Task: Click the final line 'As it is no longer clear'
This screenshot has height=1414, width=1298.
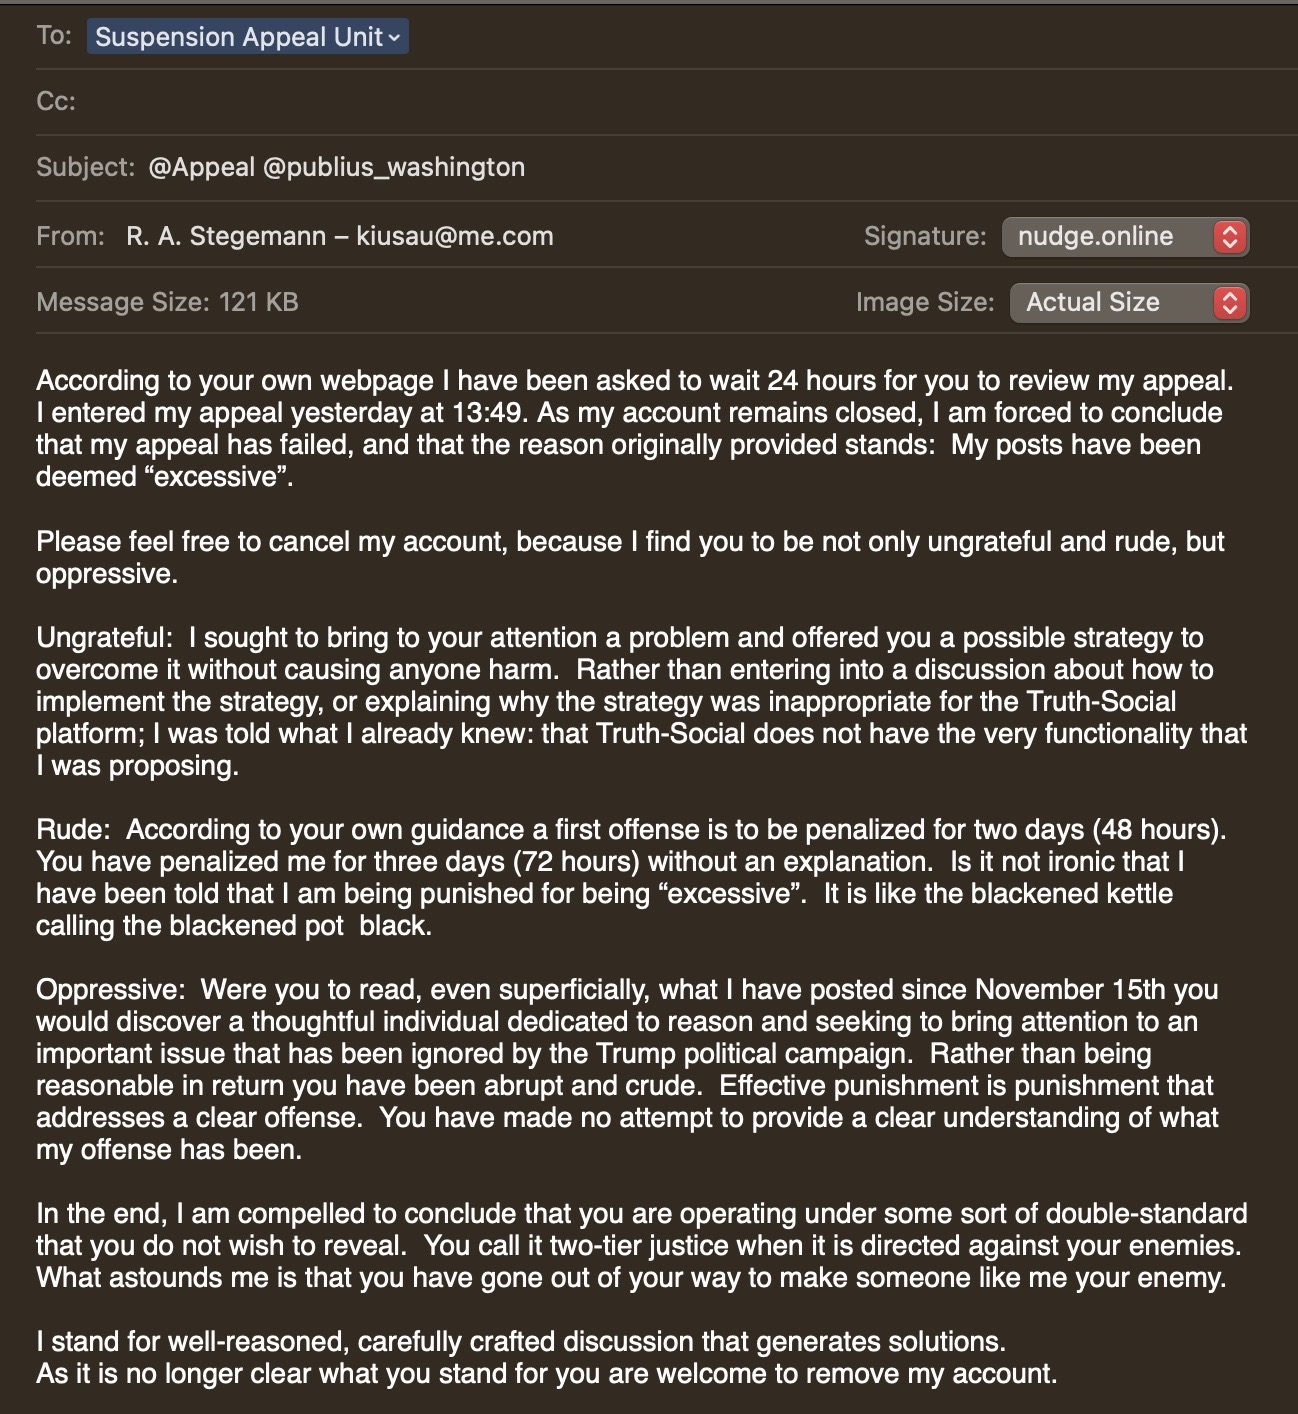Action: coord(546,1374)
